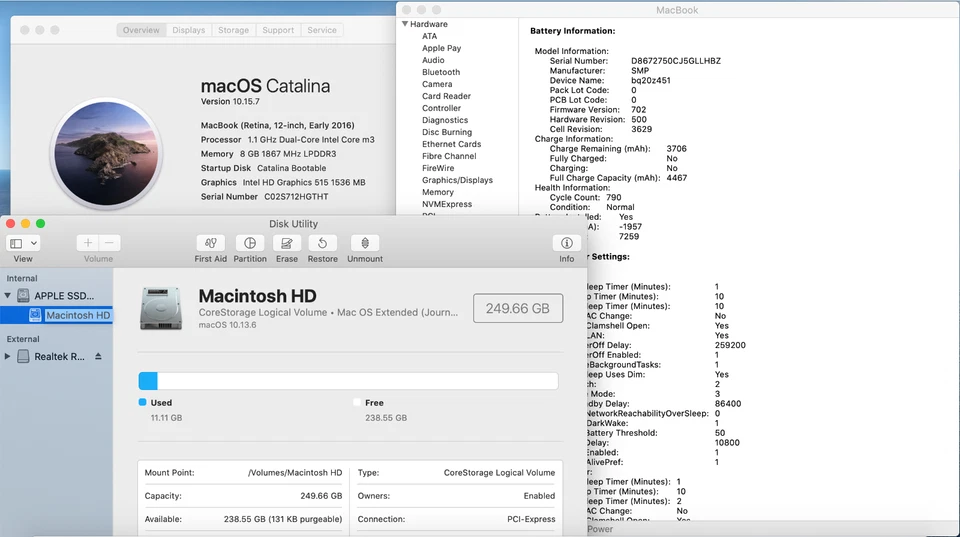Select Fibre Channel in the hardware list

(449, 156)
